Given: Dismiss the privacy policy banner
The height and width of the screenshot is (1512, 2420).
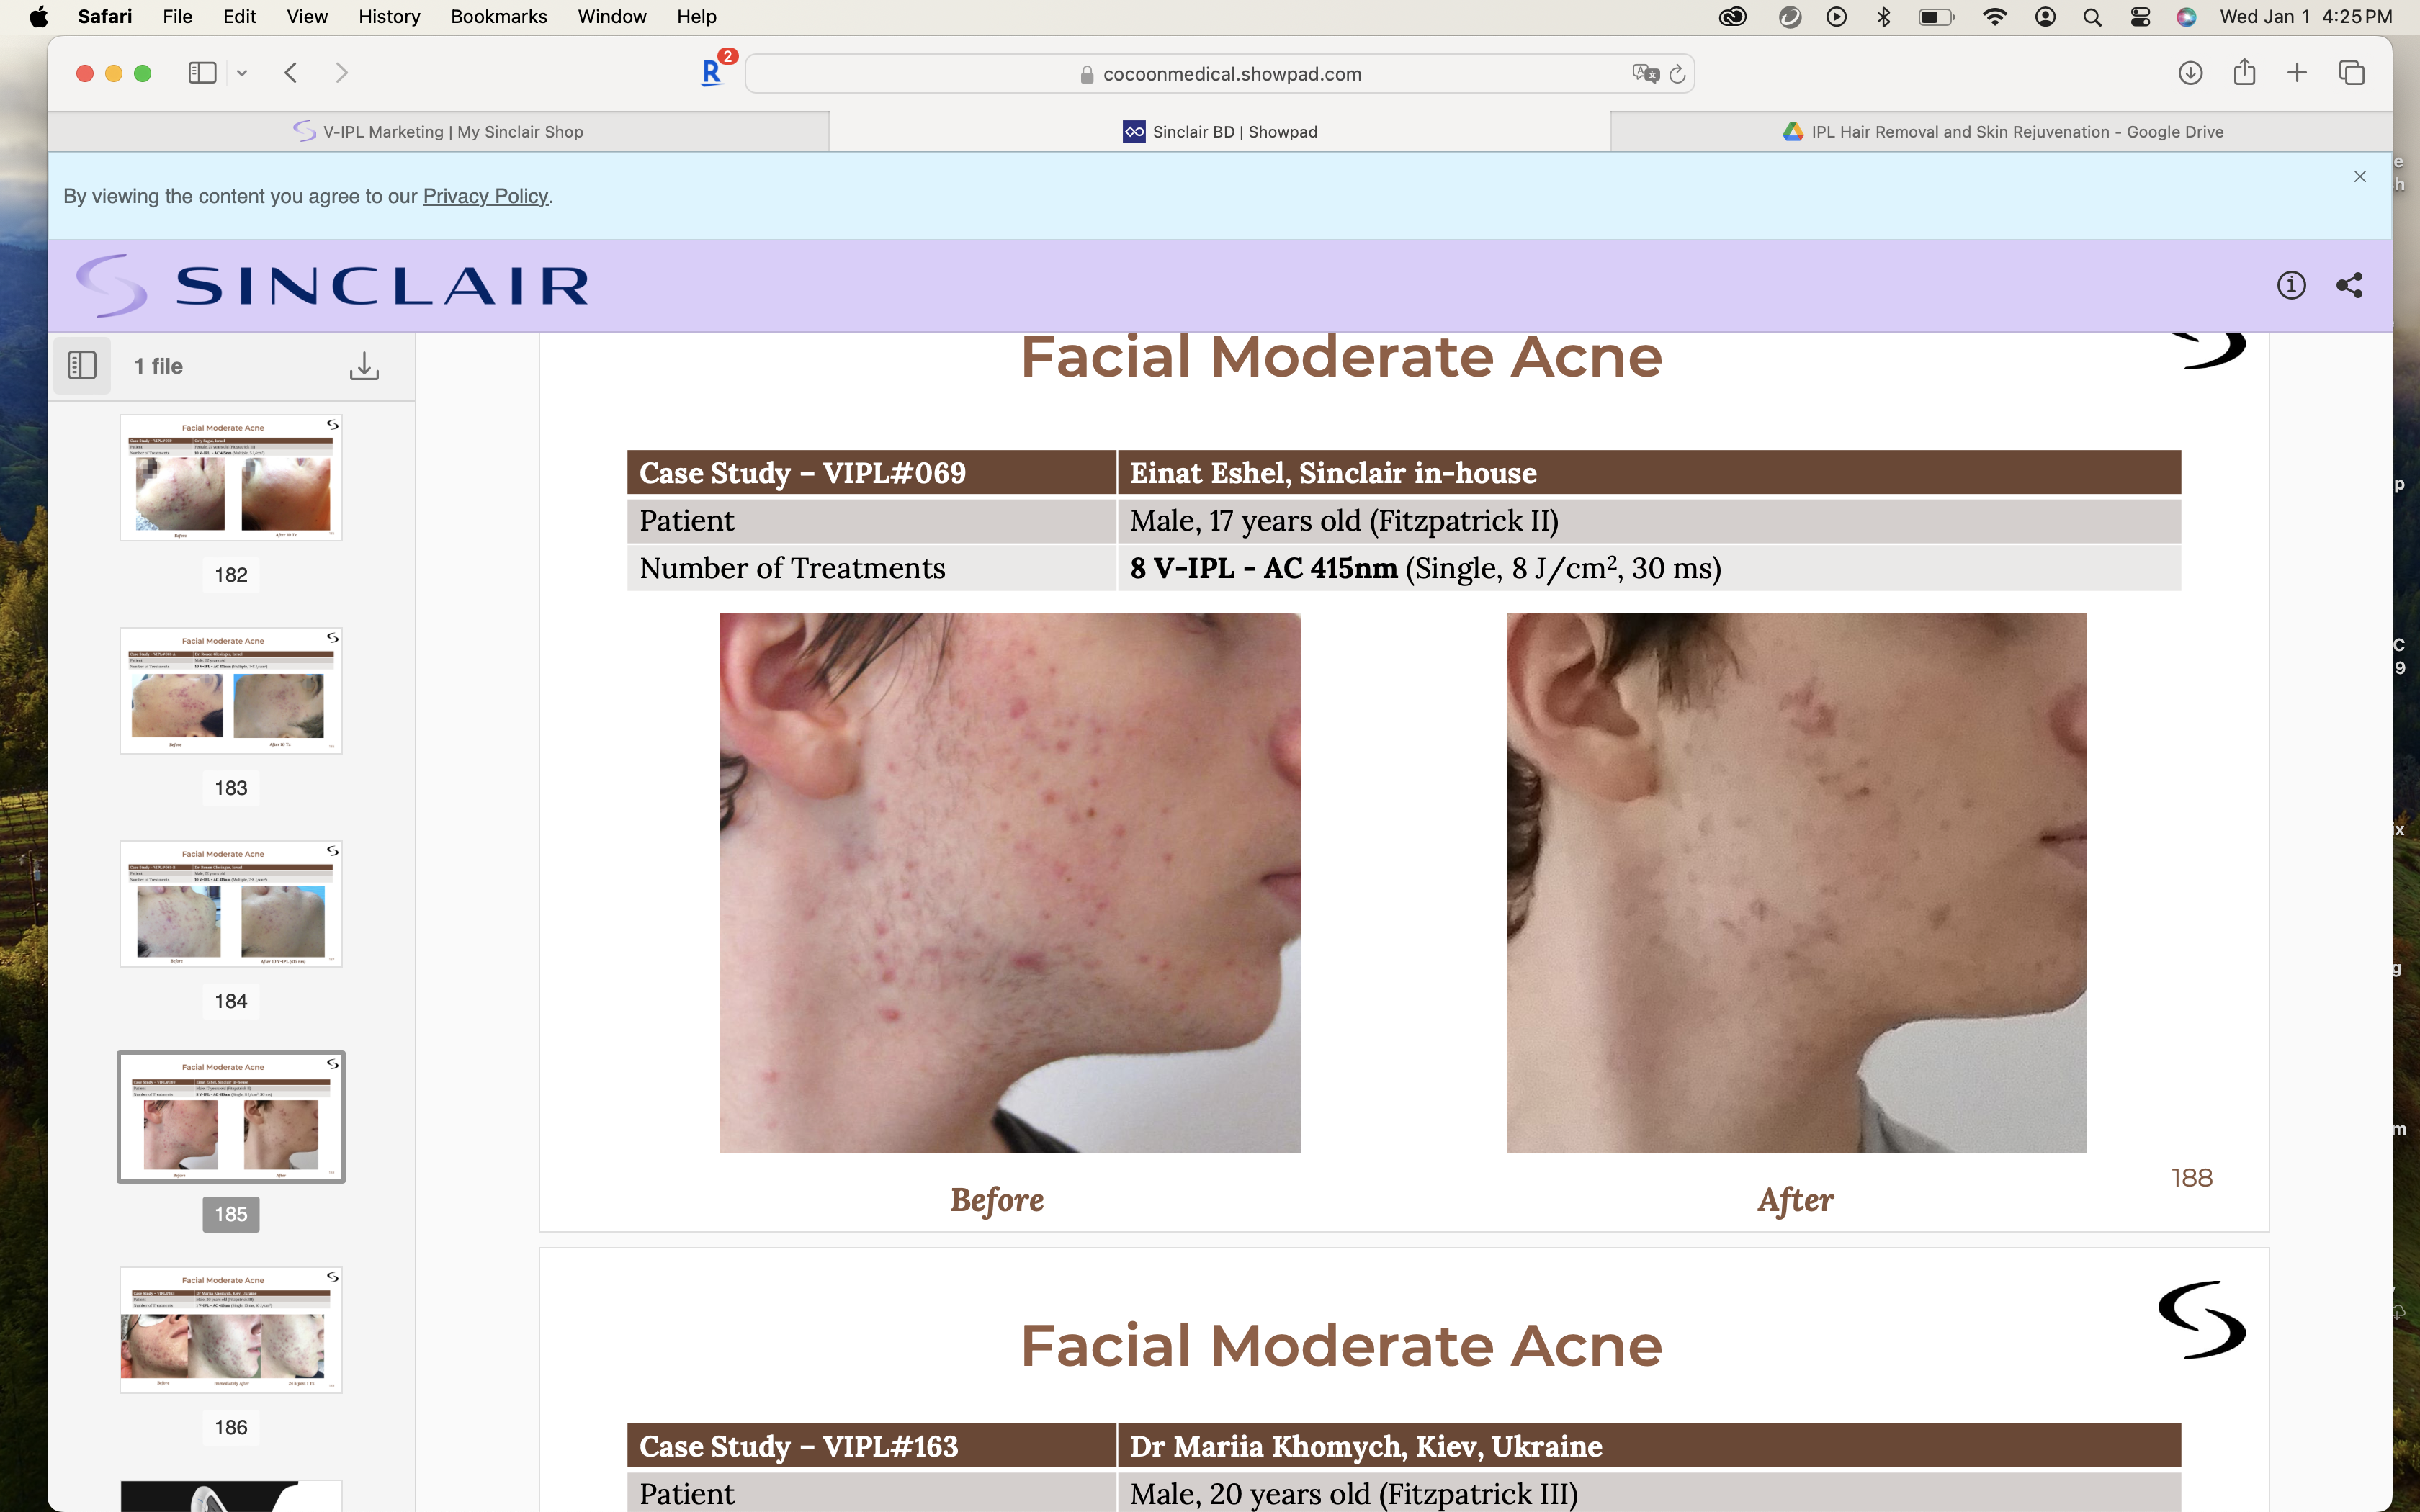Looking at the screenshot, I should click(2360, 177).
